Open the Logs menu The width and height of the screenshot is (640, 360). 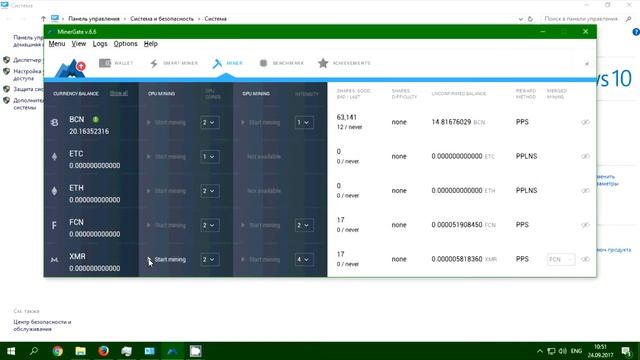[100, 44]
